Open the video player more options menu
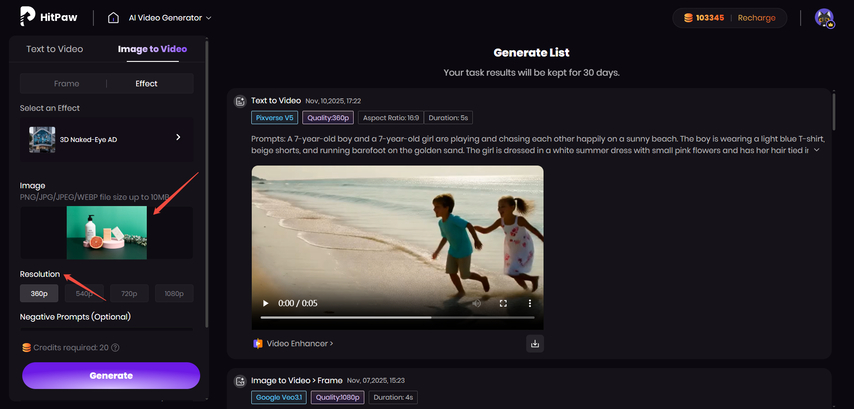 [x=530, y=303]
